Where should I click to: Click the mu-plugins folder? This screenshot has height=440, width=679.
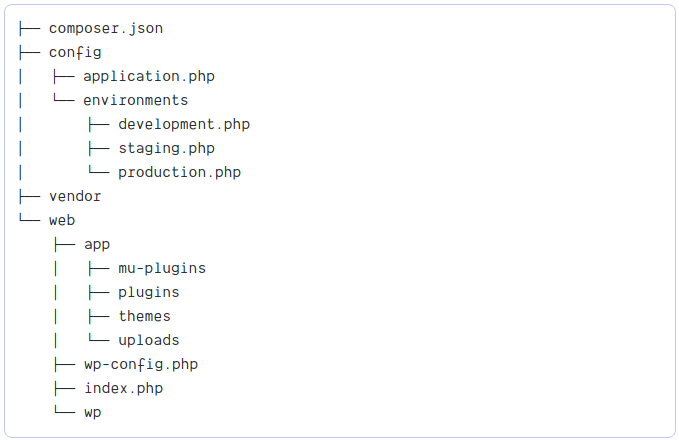162,269
